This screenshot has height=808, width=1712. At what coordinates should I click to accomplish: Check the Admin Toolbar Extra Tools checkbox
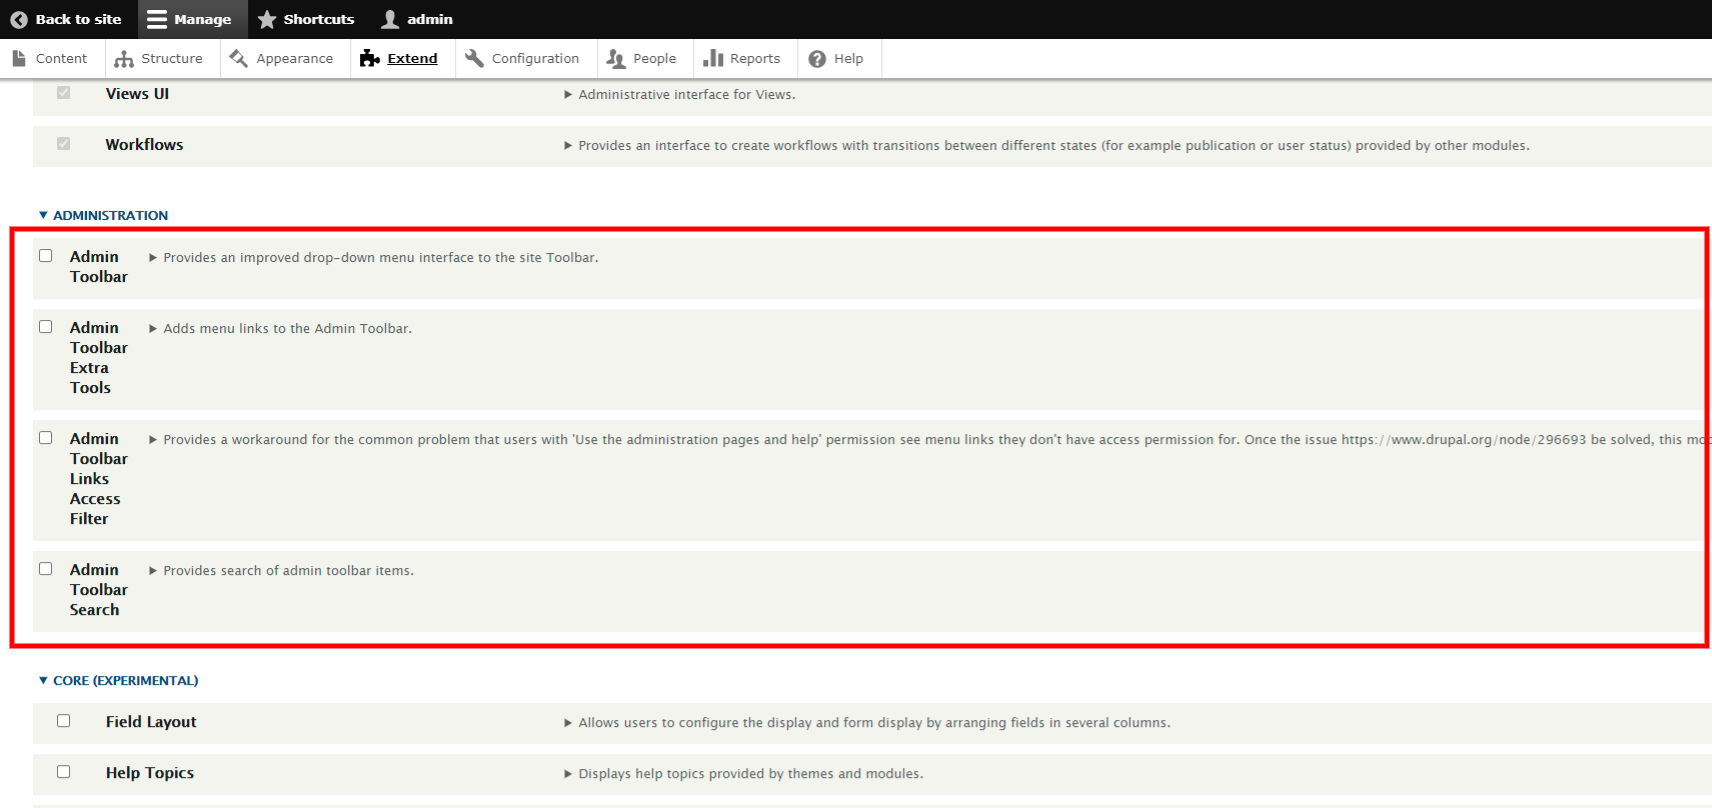[46, 327]
